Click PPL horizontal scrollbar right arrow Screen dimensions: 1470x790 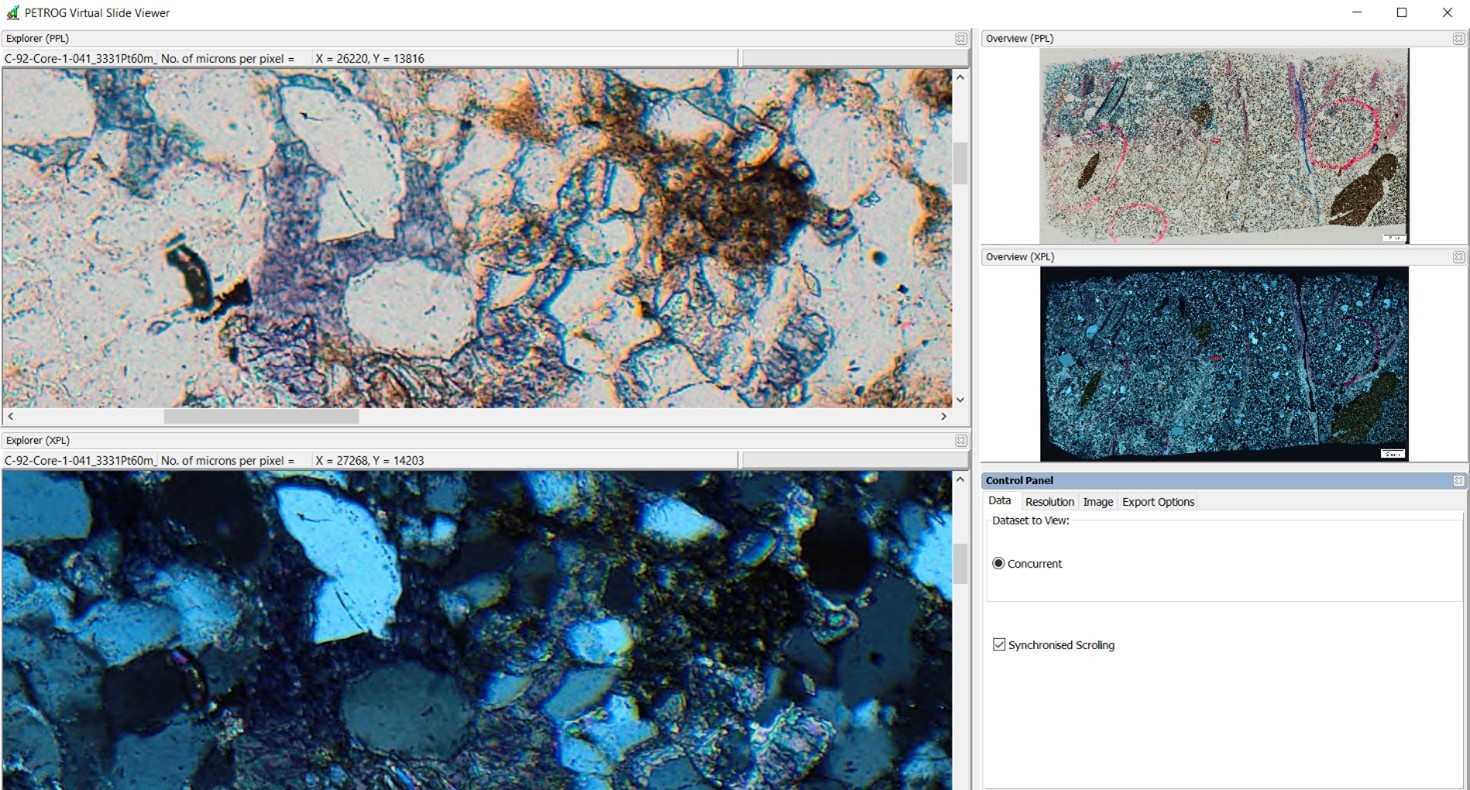[943, 416]
